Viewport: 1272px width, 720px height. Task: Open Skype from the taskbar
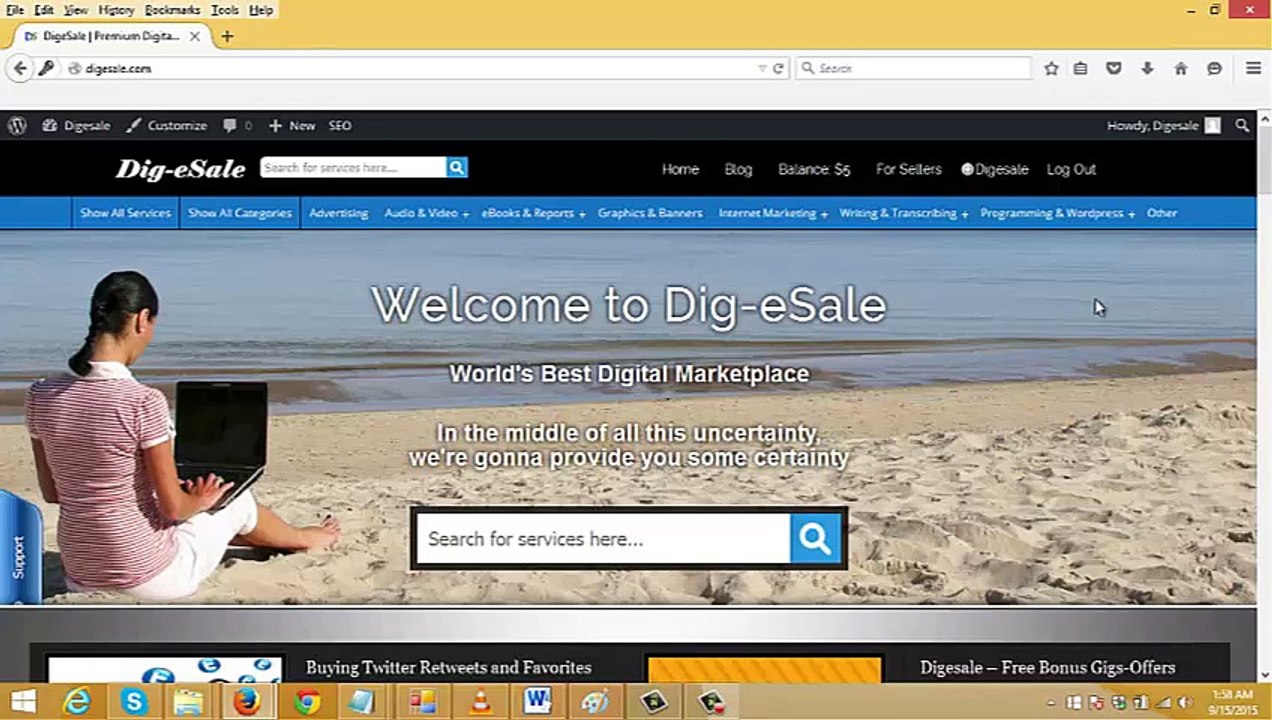coord(133,701)
